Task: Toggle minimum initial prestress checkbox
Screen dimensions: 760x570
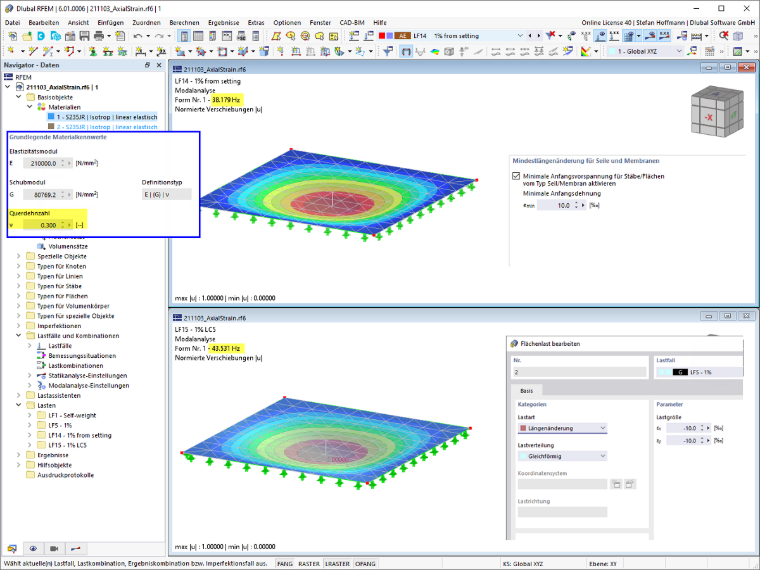Action: click(x=516, y=176)
